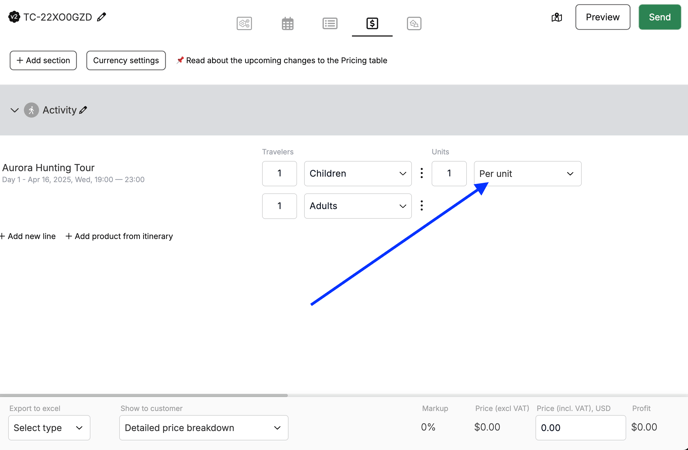Image resolution: width=688 pixels, height=450 pixels.
Task: Open the itinerary list tab icon
Action: point(330,23)
